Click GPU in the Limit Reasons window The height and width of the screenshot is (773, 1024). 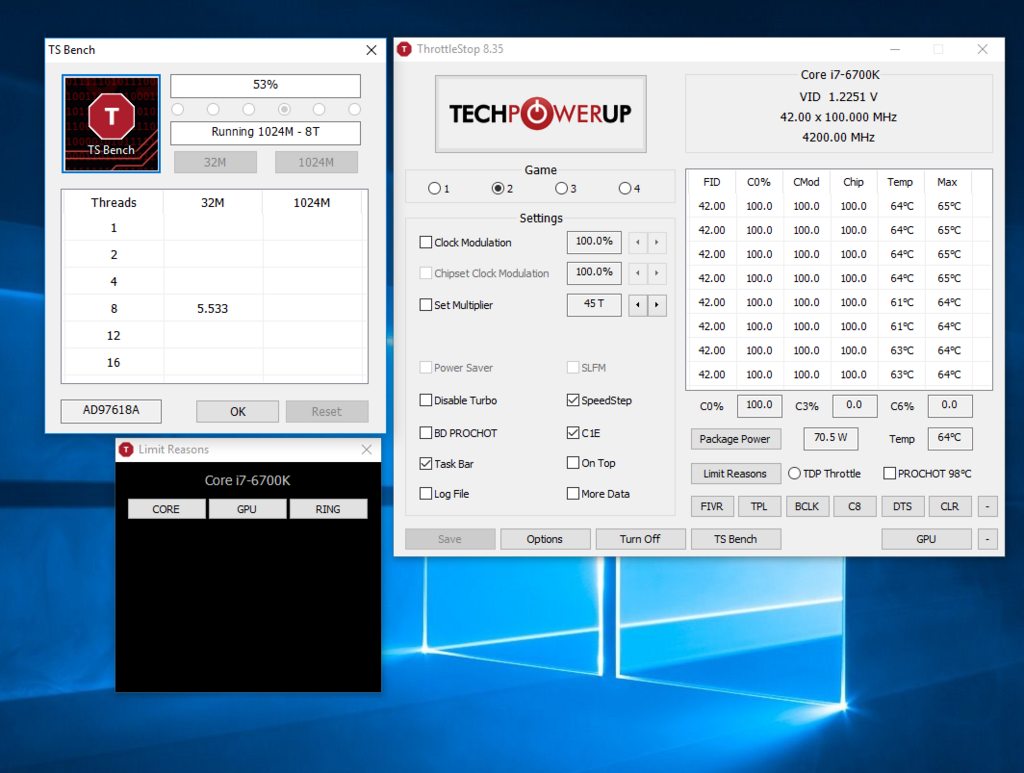247,509
